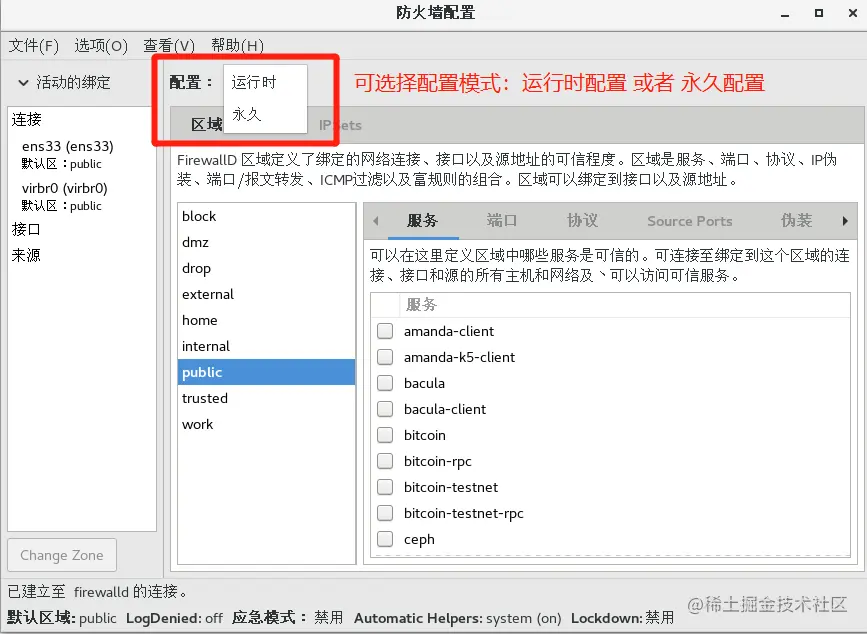Enable the amanda-client service checkbox
Screen dimensions: 867x634
click(x=385, y=331)
